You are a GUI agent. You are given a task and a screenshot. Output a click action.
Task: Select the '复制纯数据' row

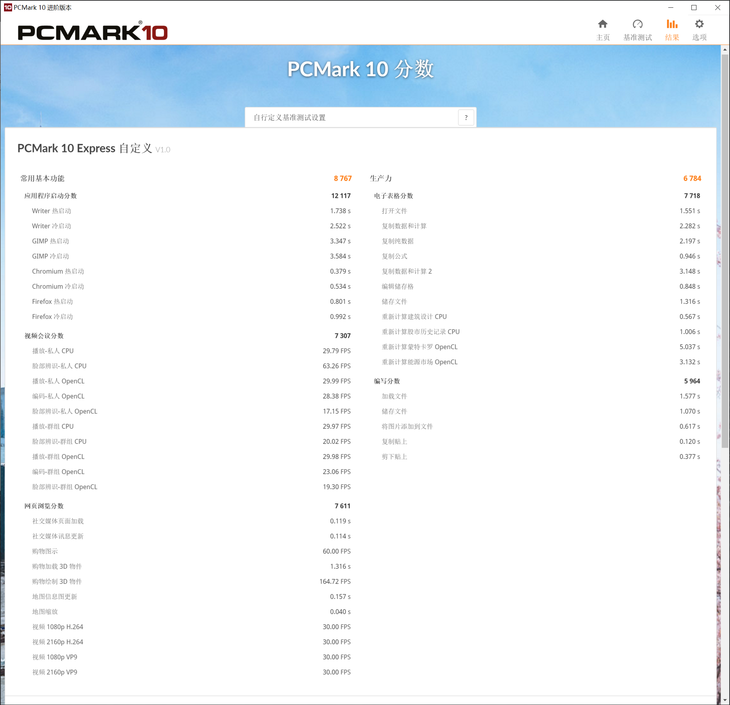coord(541,241)
